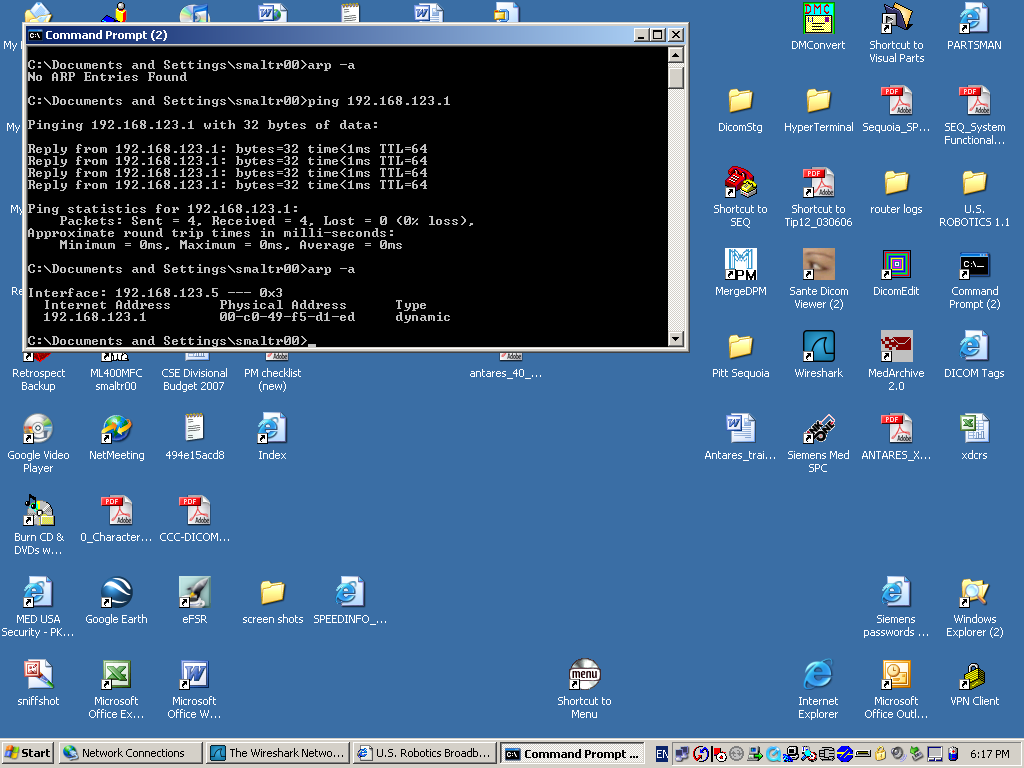1024x768 pixels.
Task: Switch to the Wireshark taskbar window
Action: 277,753
